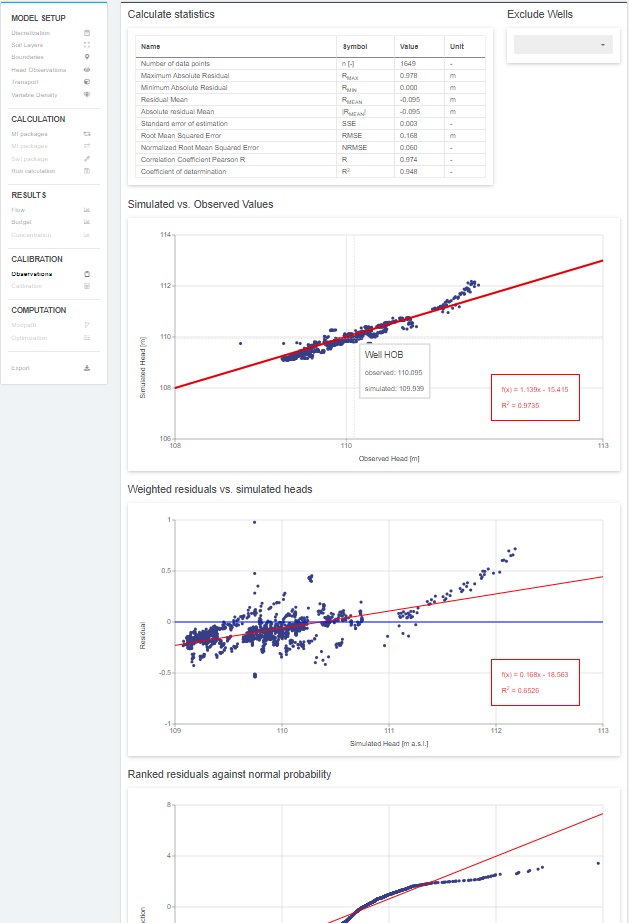This screenshot has height=923, width=629.
Task: Open the Exclude Wells dropdown
Action: (562, 44)
